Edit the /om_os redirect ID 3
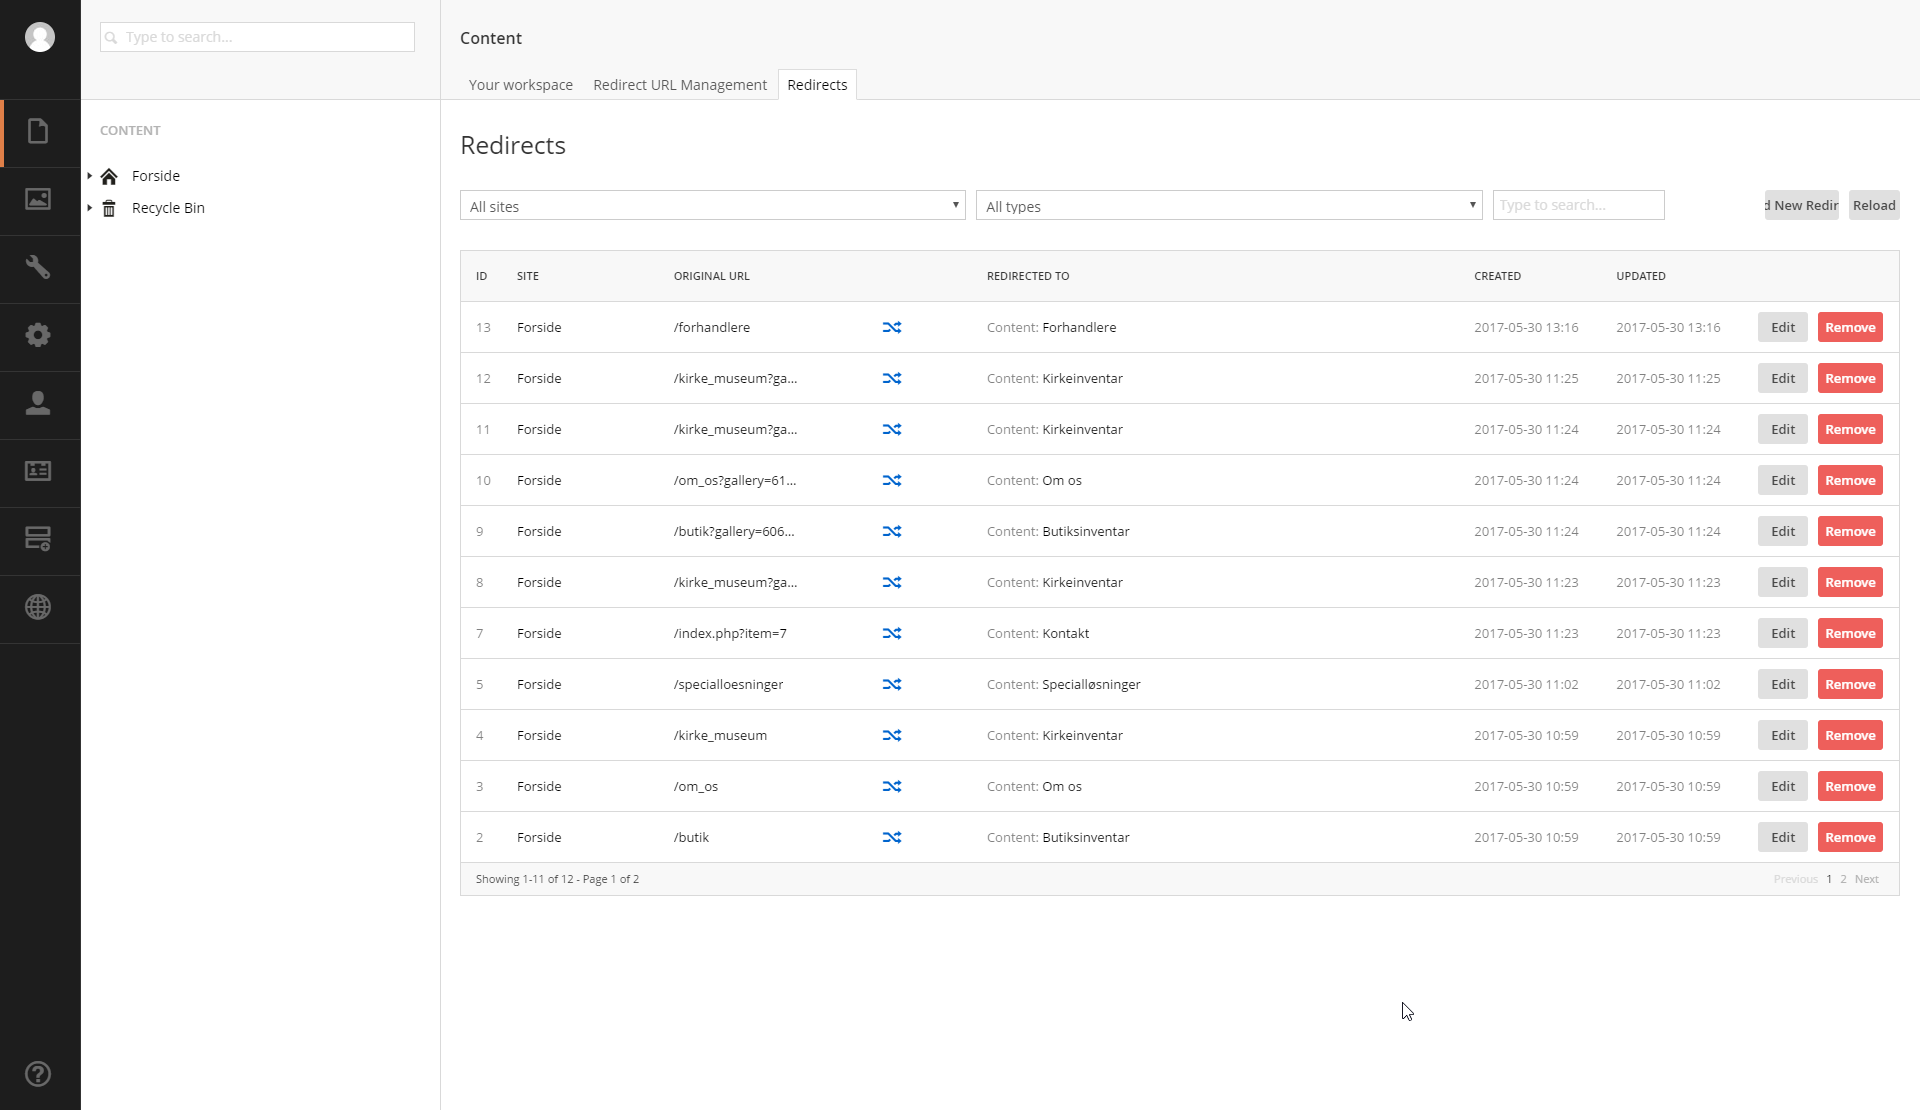The width and height of the screenshot is (1920, 1110). coord(1783,786)
